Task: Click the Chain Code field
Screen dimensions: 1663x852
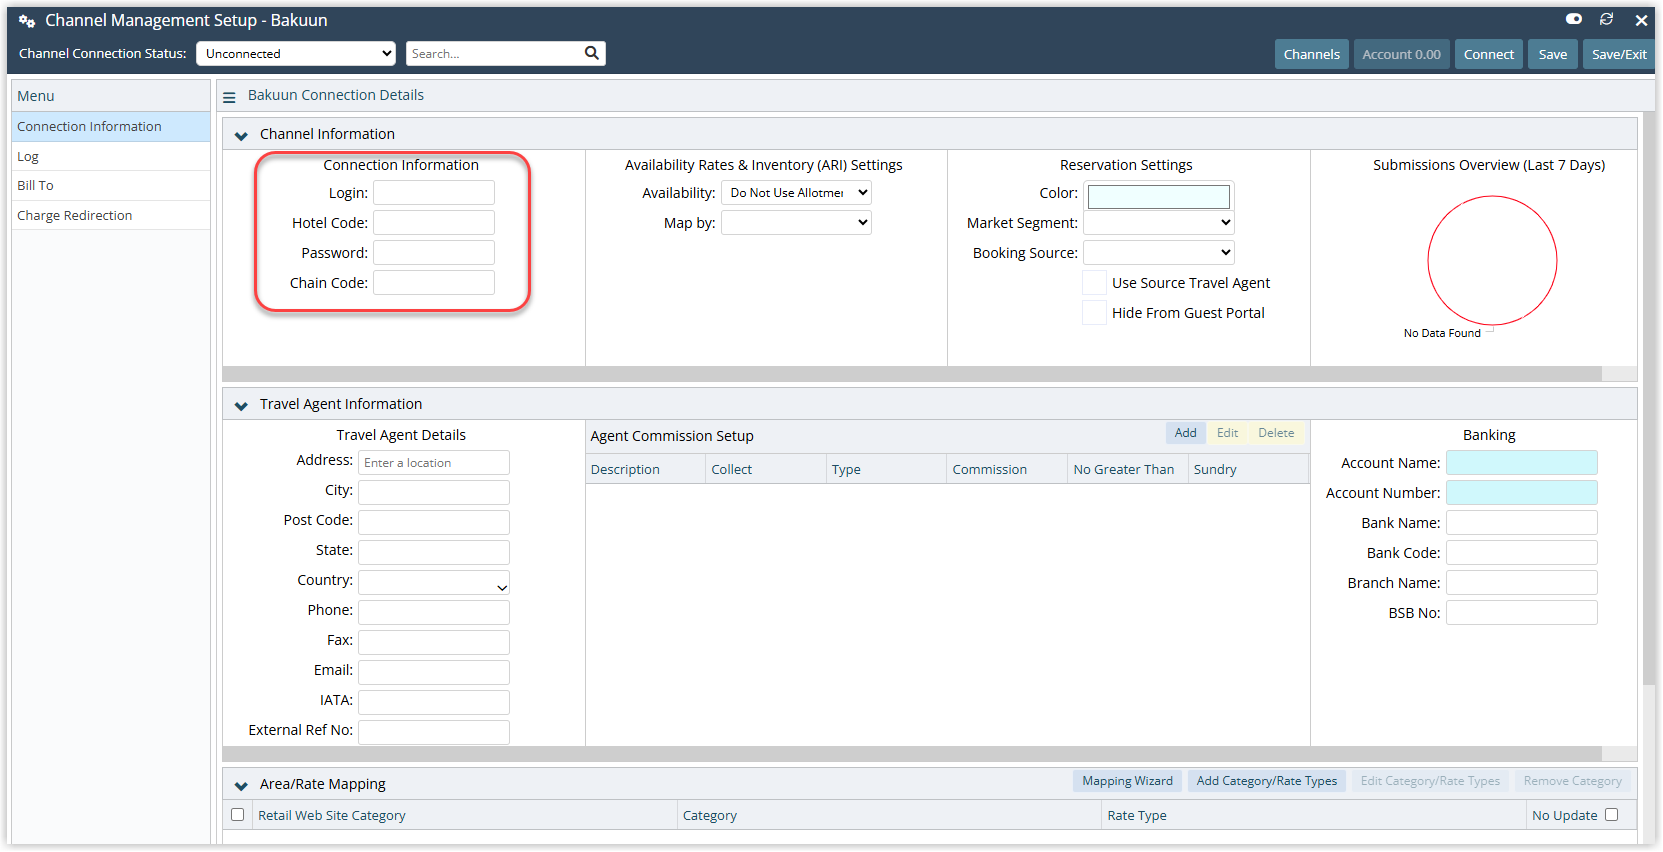Action: 434,283
